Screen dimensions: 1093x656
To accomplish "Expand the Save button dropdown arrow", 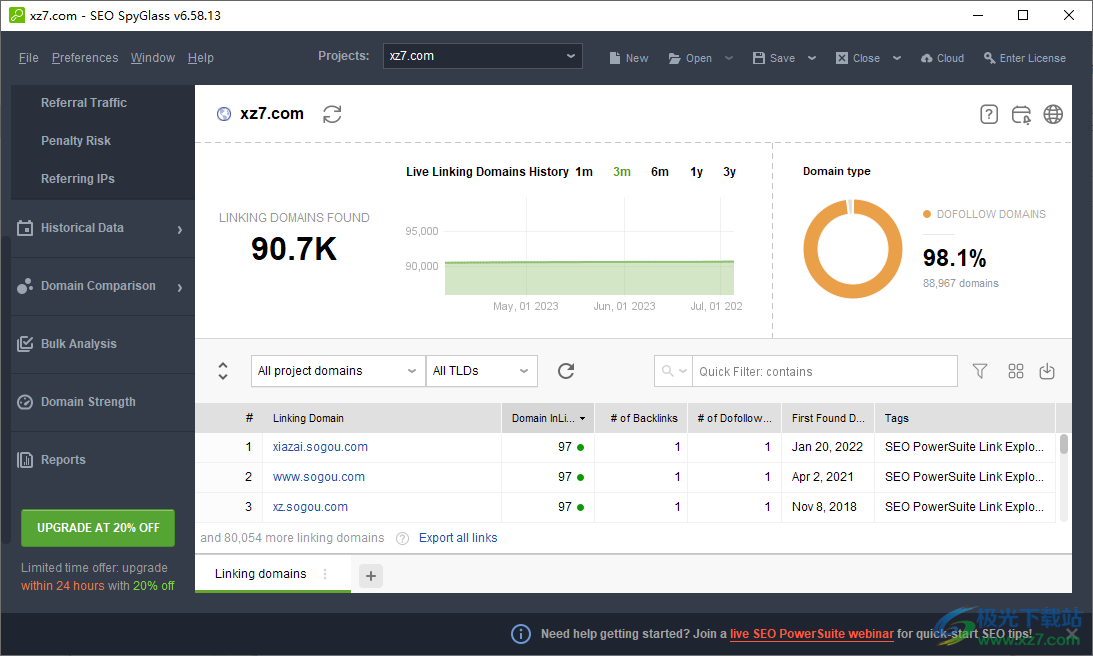I will point(812,58).
